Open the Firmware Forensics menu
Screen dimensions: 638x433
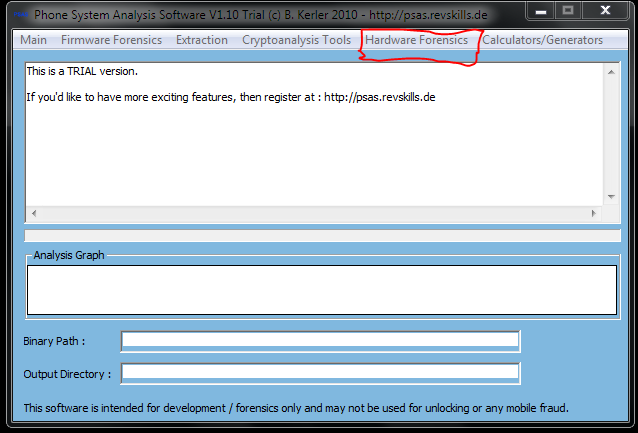click(111, 40)
